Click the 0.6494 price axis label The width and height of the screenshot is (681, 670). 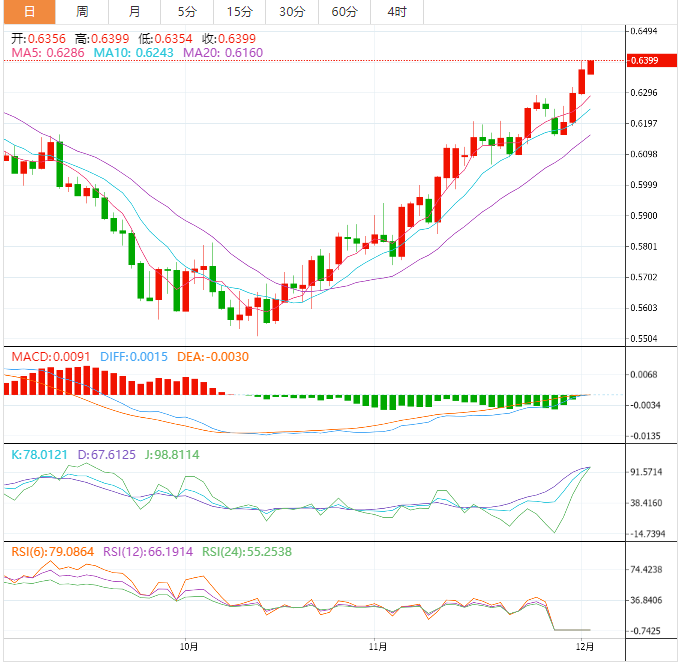[644, 31]
